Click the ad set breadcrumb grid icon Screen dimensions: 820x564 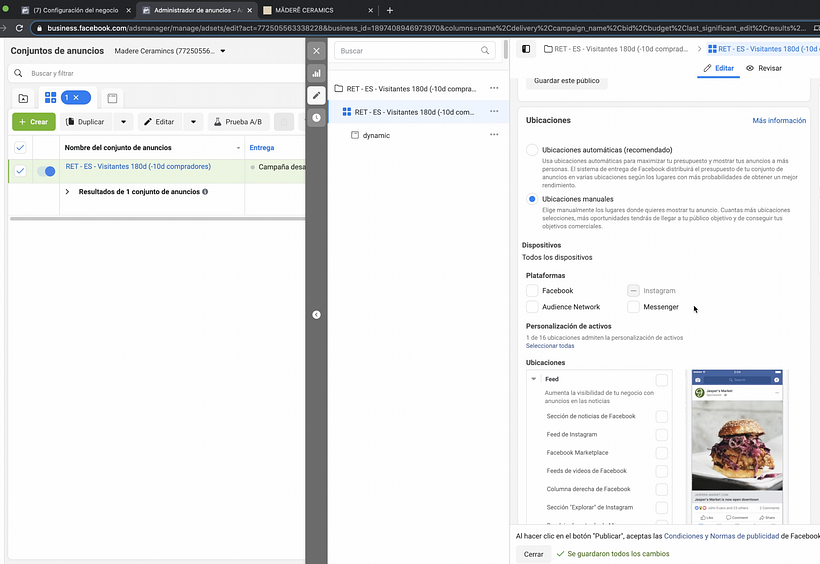click(x=712, y=49)
